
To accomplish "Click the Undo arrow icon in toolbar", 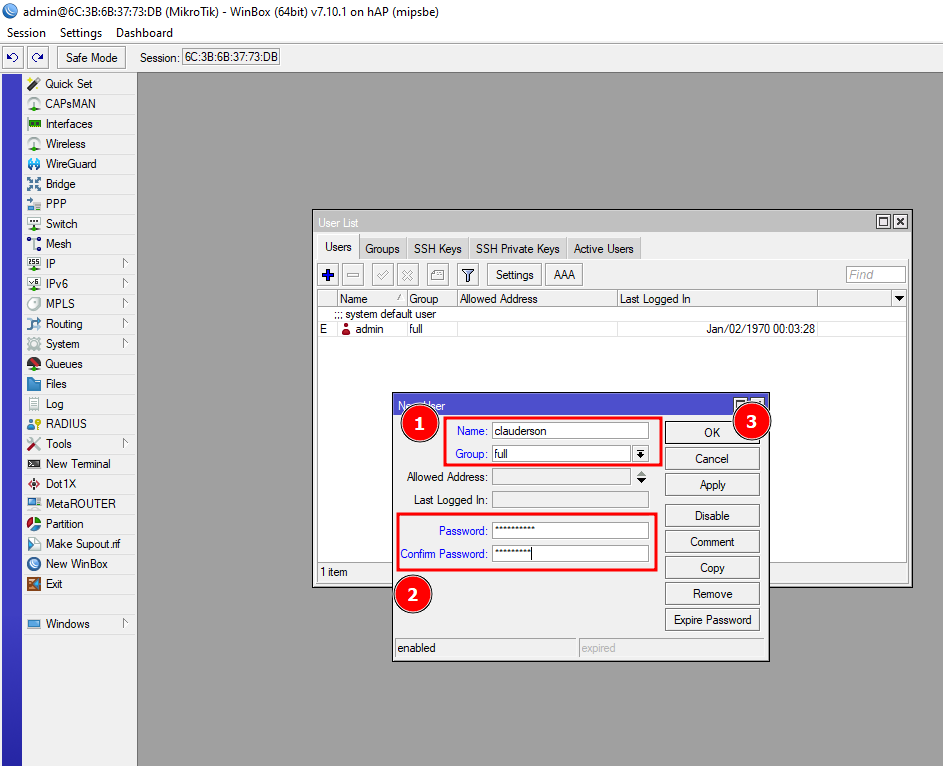I will pos(13,58).
